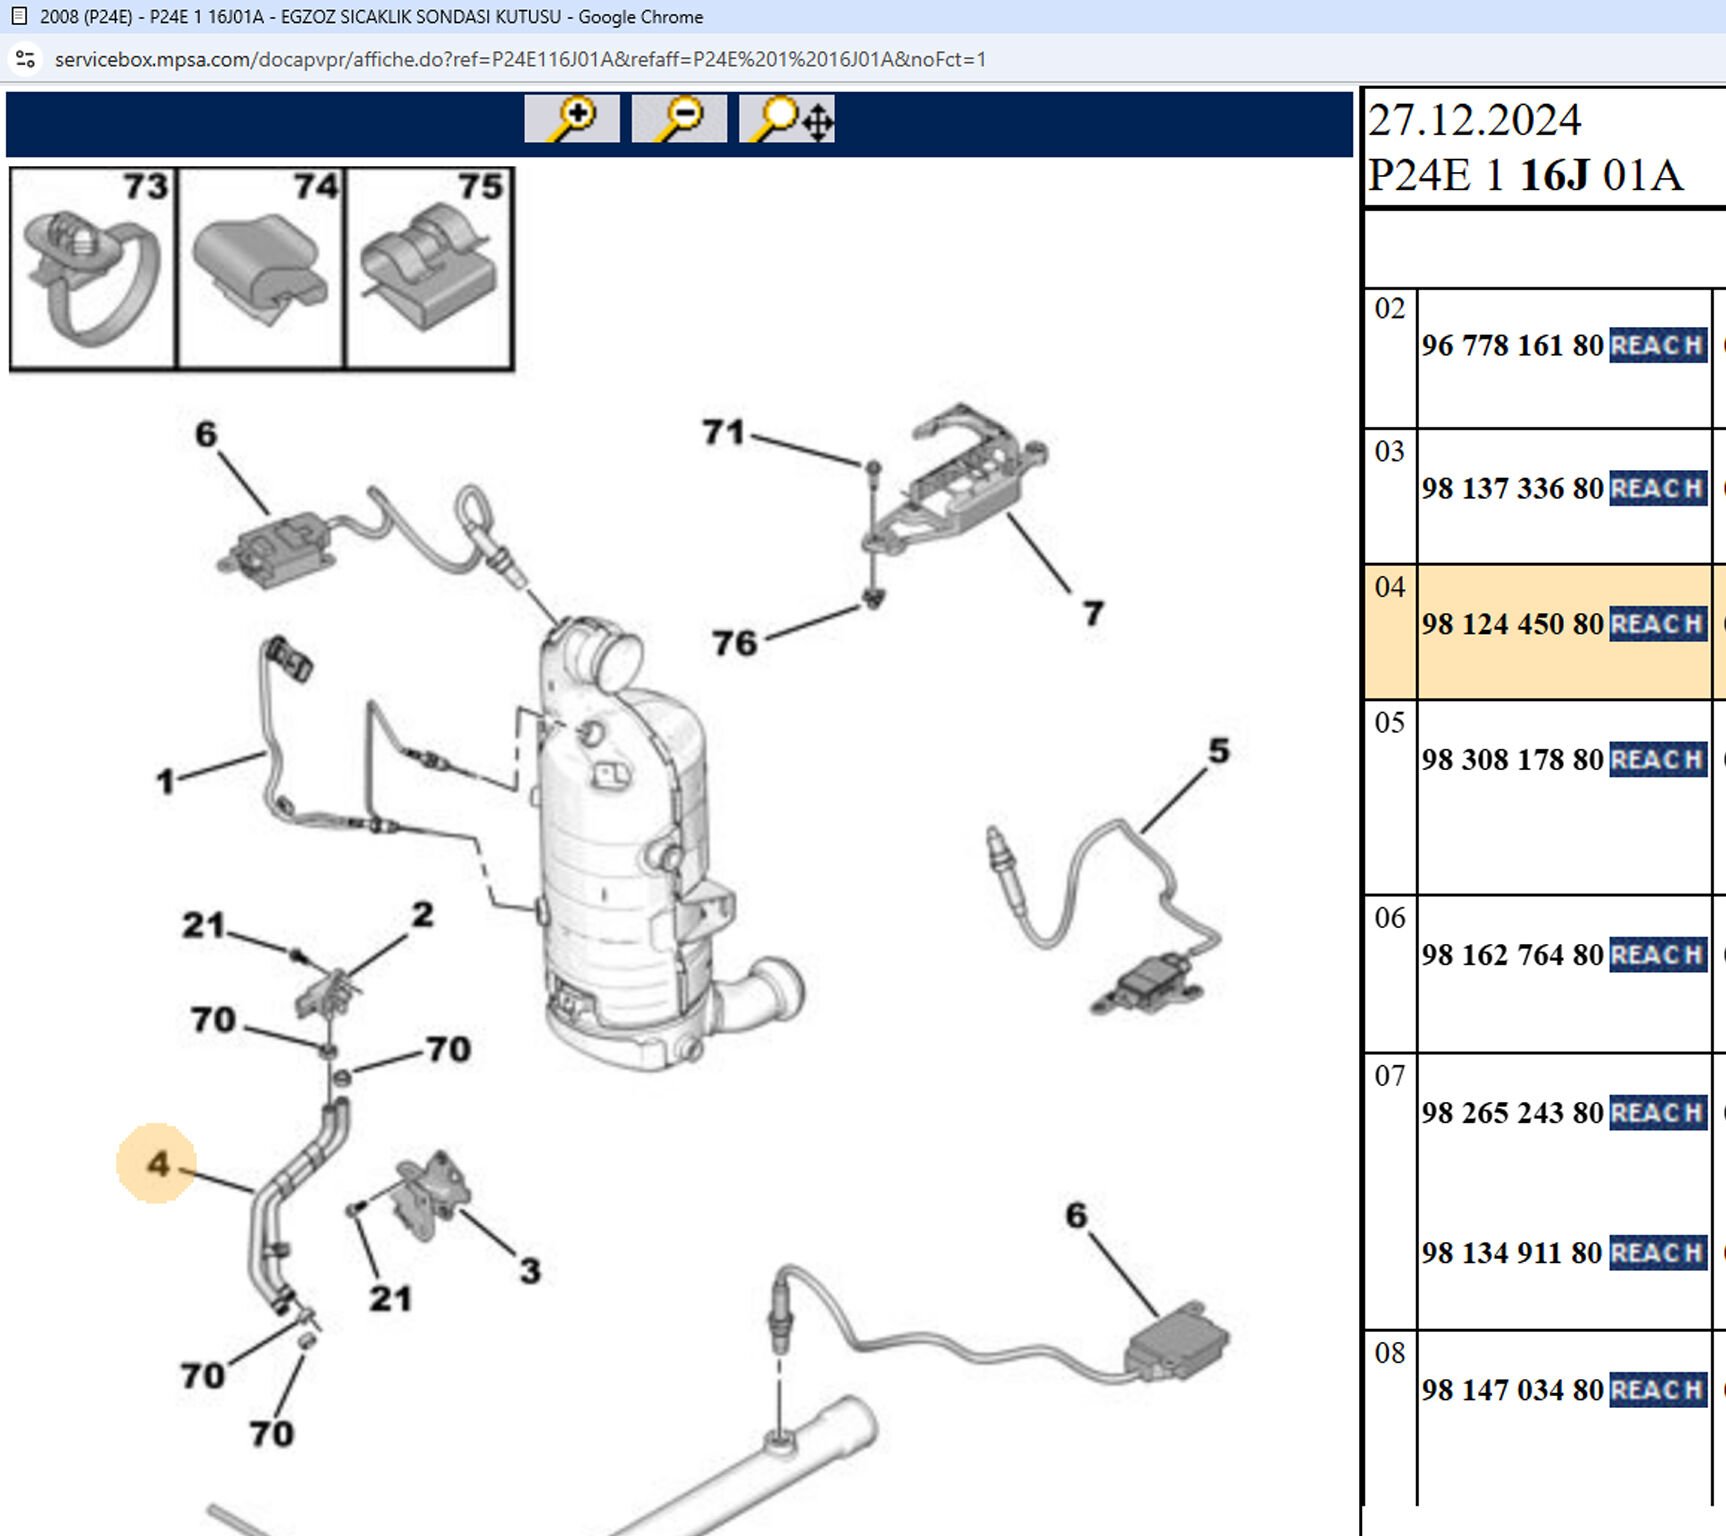Click the REACH badge for 98 308 178 80
The height and width of the screenshot is (1536, 1726).
1657,759
